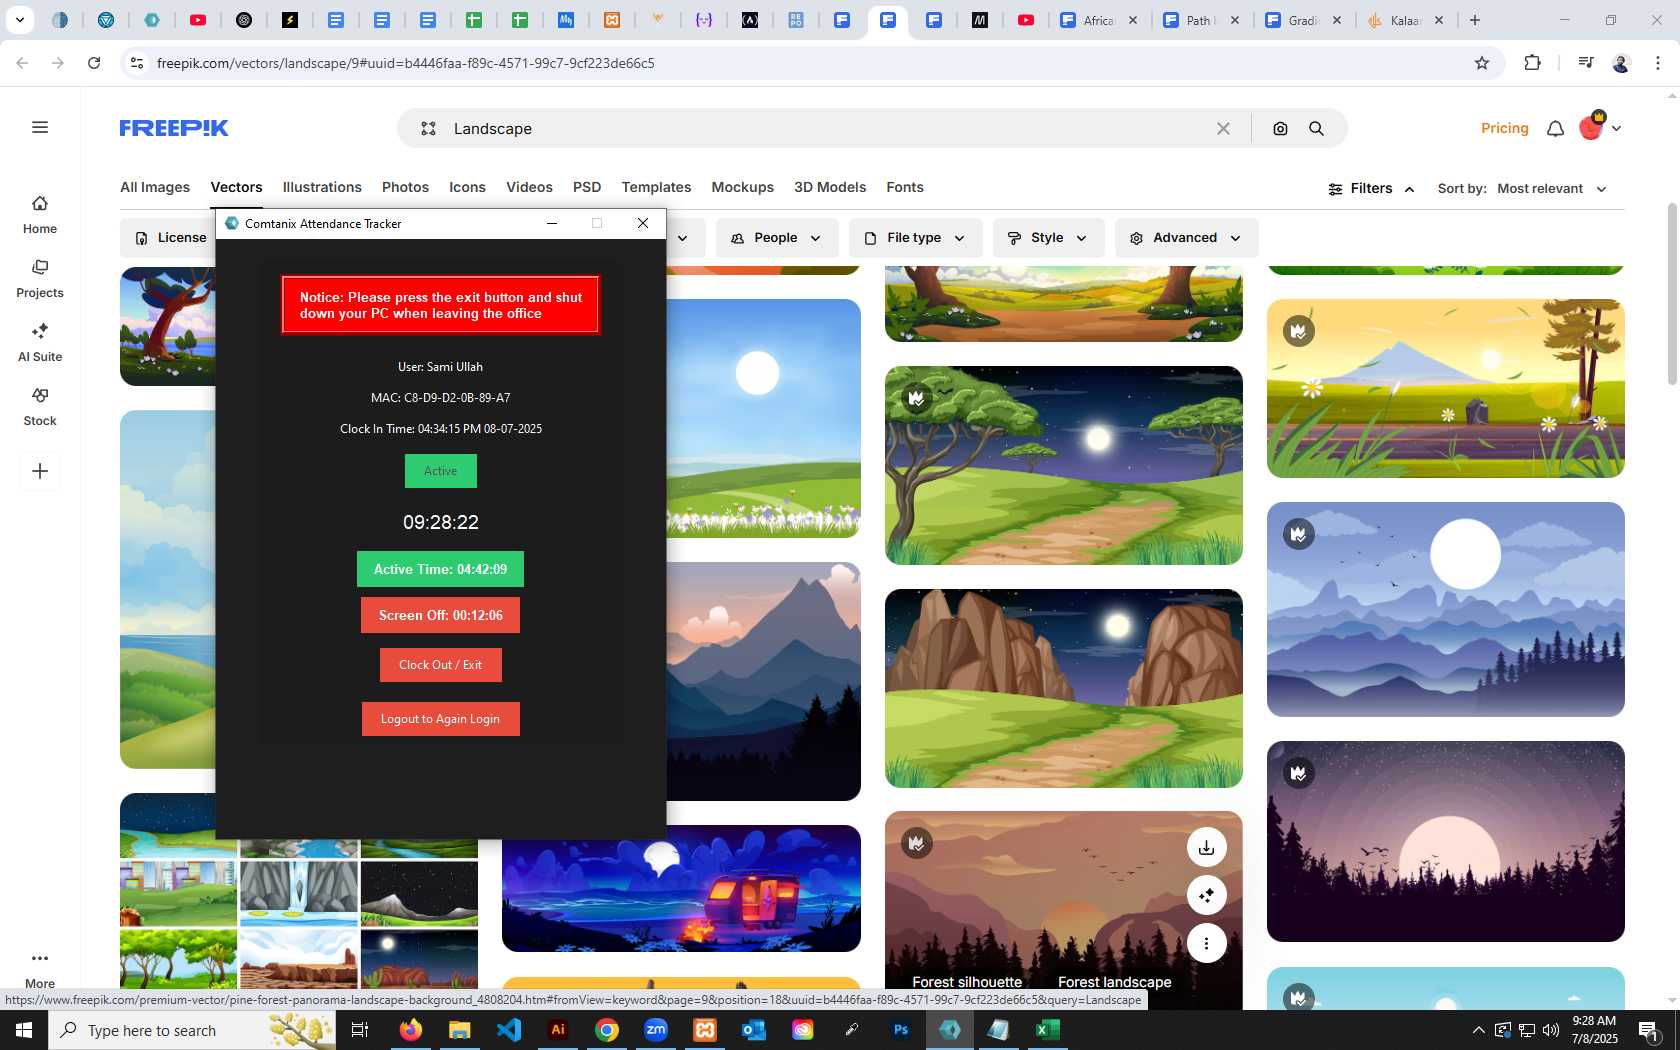Open AI edit sparkle on Forest image
Screen dimensions: 1680x1050
pos(1207,895)
